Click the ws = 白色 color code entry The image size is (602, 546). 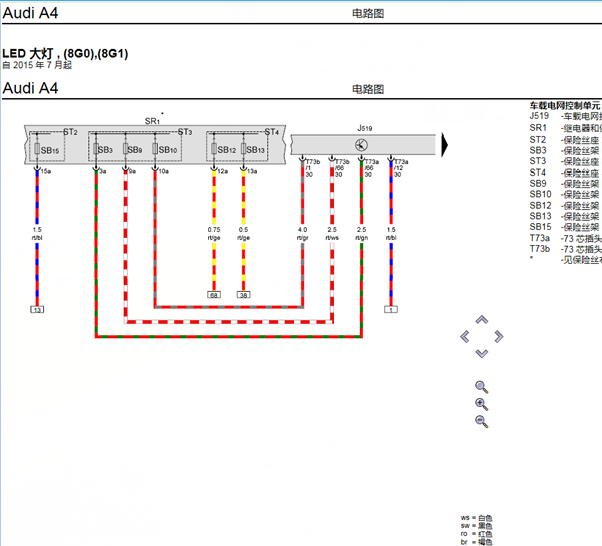(476, 518)
